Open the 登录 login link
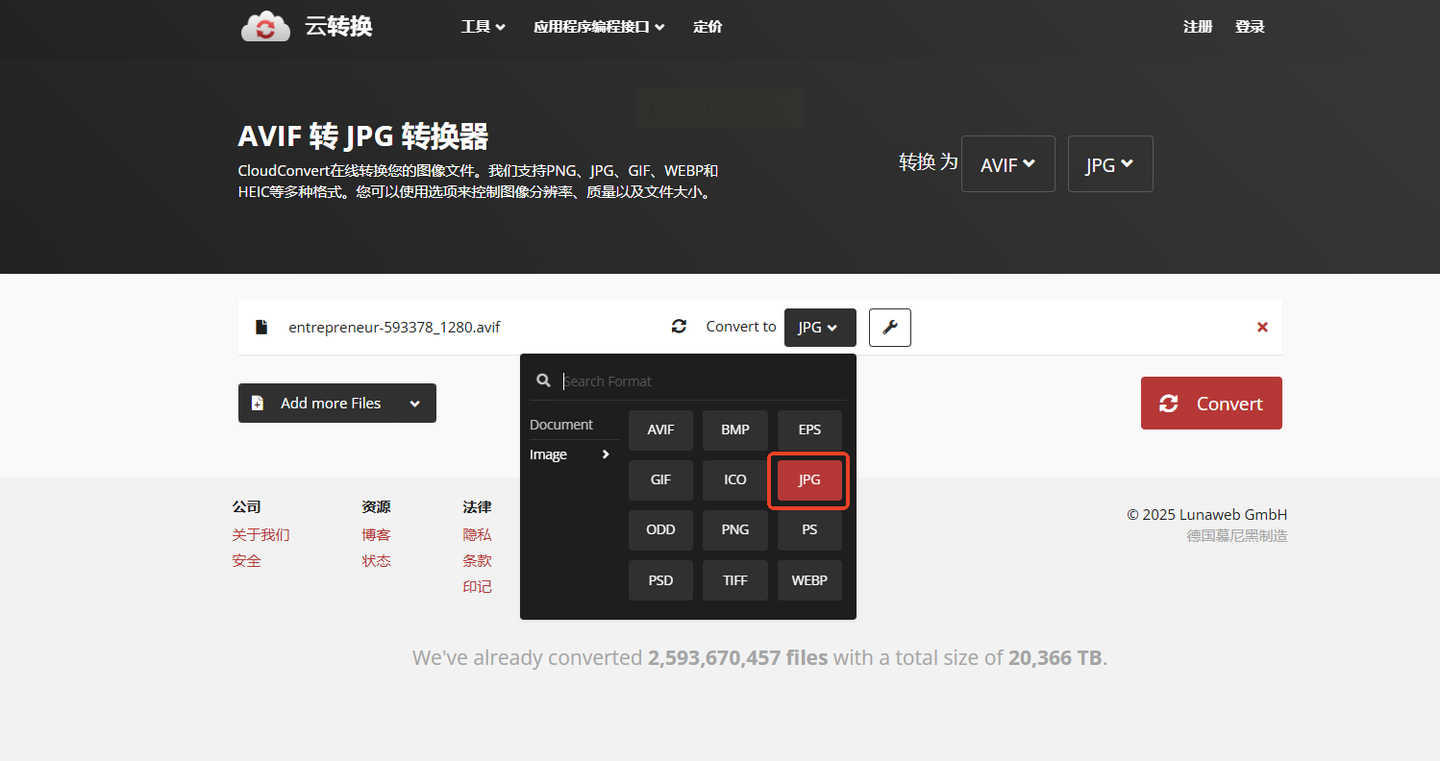1440x761 pixels. pyautogui.click(x=1250, y=27)
